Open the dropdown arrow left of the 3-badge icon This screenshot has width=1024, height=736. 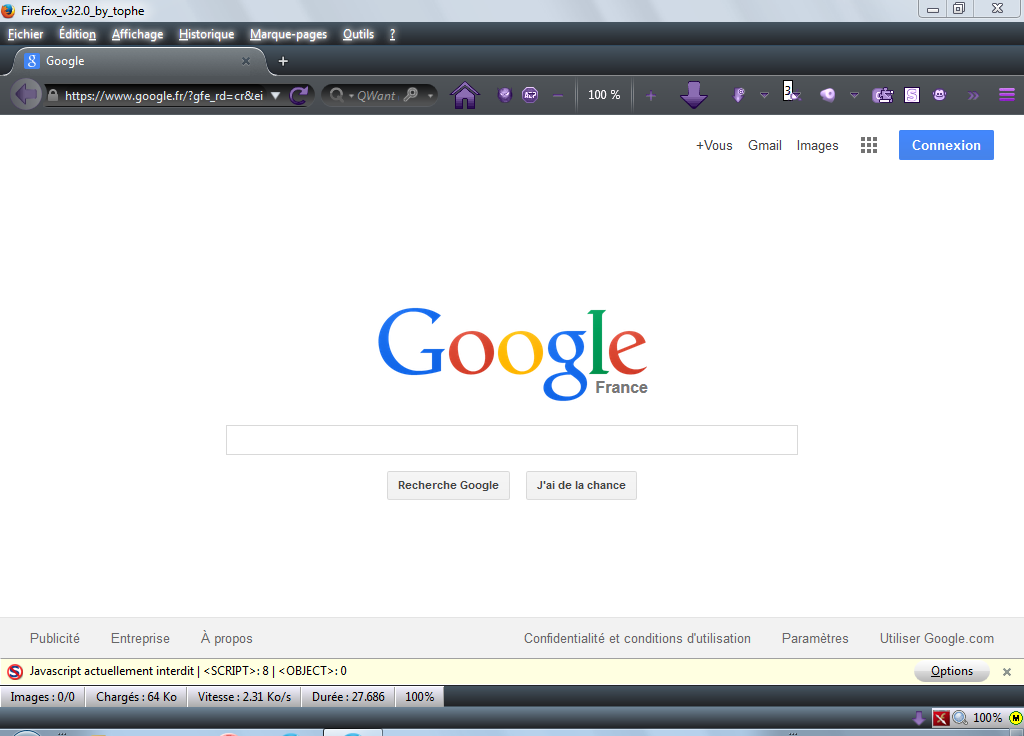pyautogui.click(x=764, y=95)
